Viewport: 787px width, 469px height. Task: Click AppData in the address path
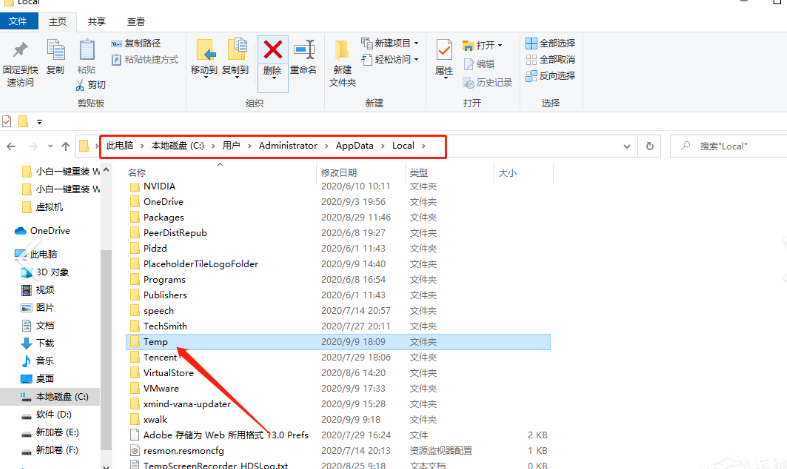coord(354,146)
